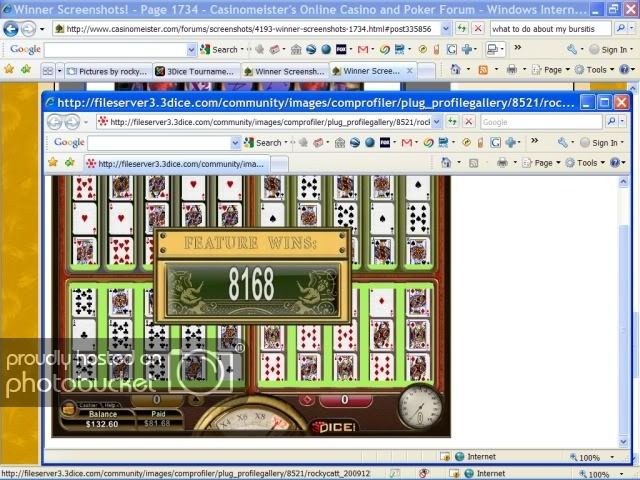Open a new tab in outer window
Viewport: 640px width, 480px height.
coord(427,71)
